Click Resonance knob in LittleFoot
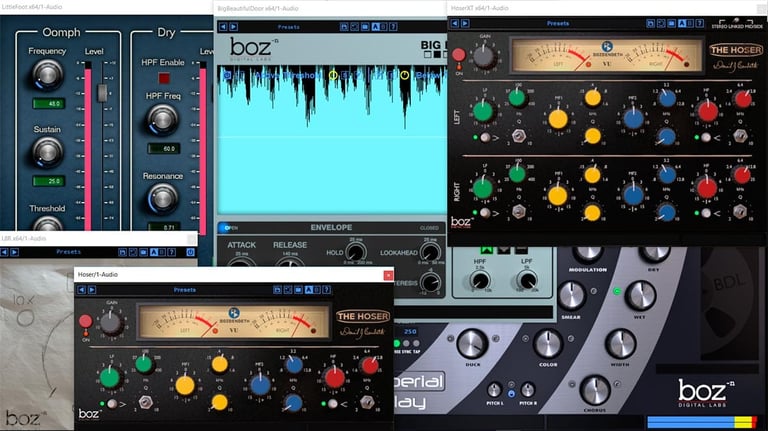 (163, 199)
